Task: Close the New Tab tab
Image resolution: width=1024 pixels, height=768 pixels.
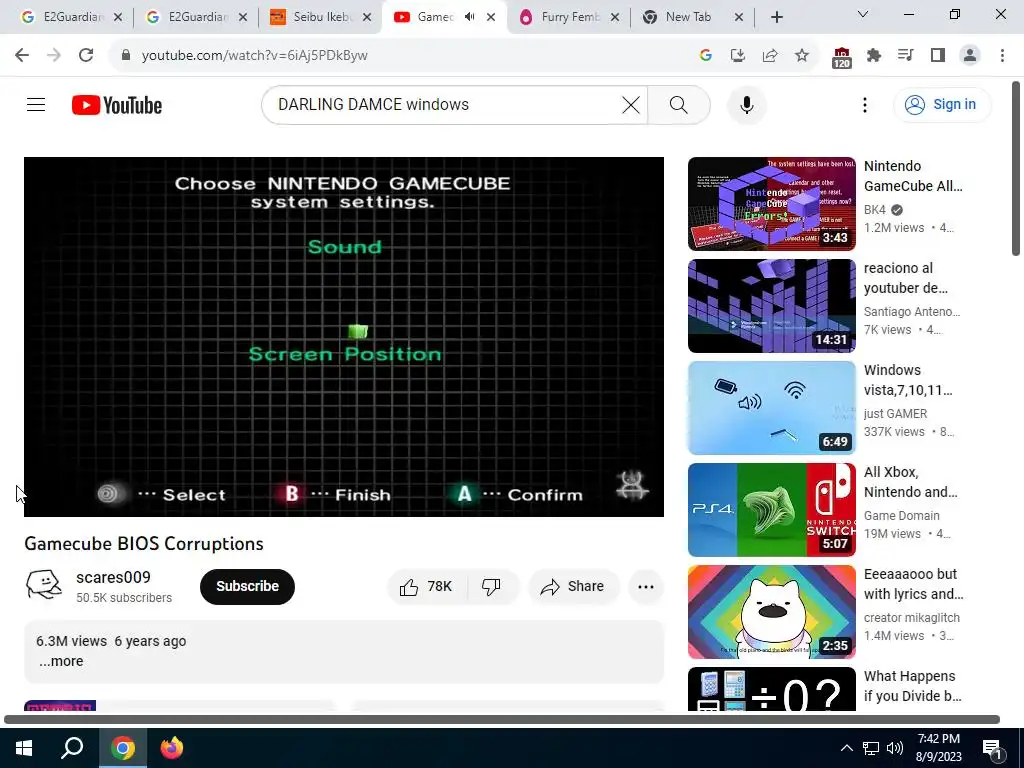Action: 739,18
